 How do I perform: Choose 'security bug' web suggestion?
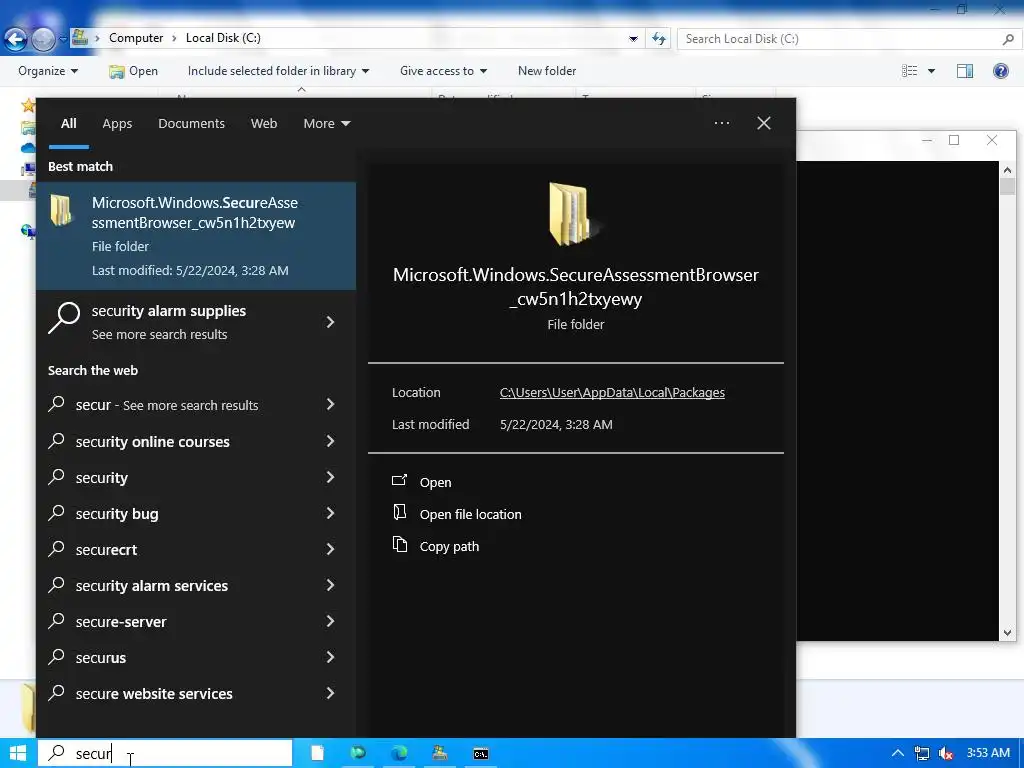[116, 514]
